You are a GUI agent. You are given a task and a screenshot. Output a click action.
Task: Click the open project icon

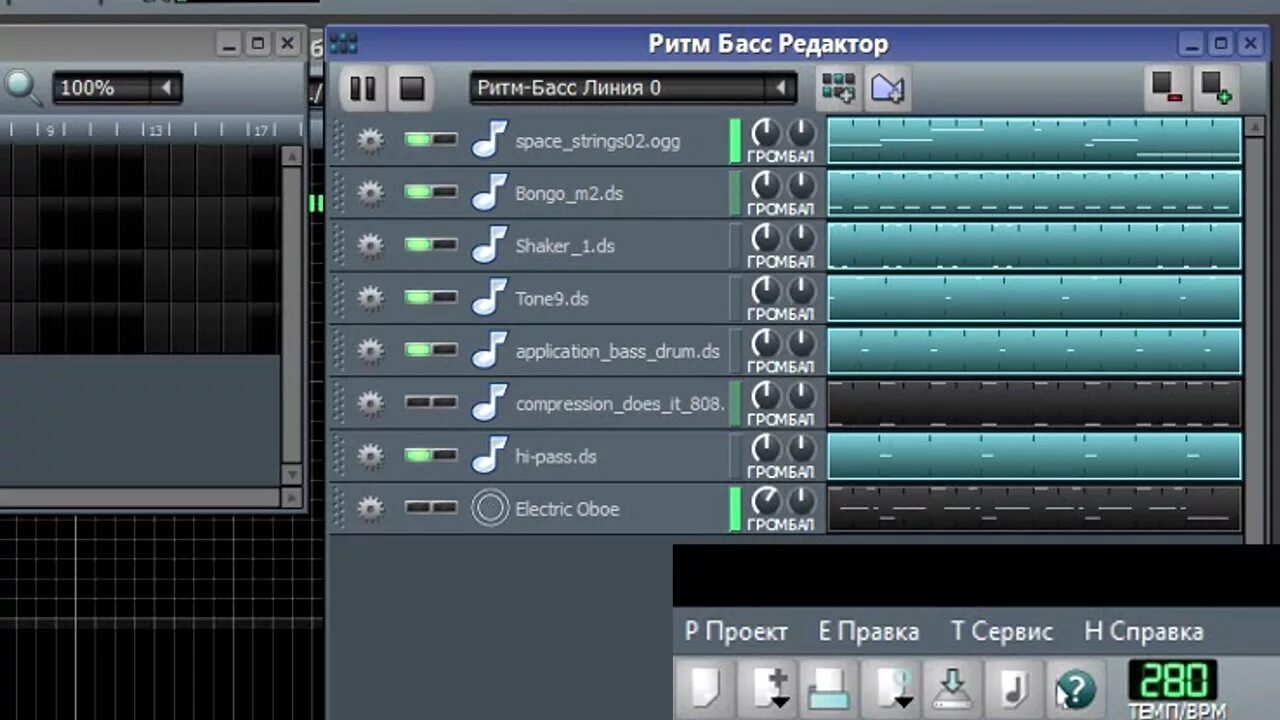point(829,688)
